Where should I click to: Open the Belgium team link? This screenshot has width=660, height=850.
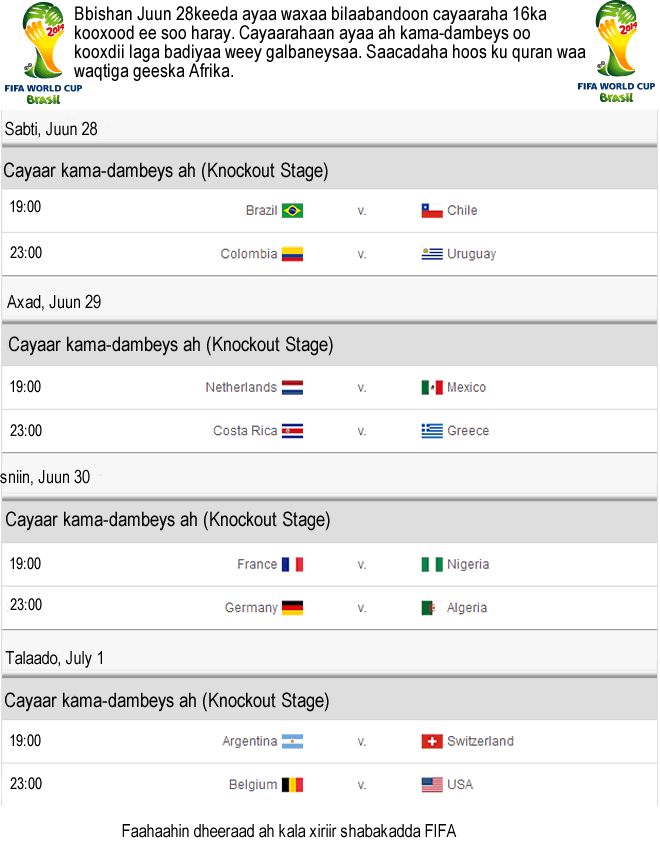click(x=253, y=785)
